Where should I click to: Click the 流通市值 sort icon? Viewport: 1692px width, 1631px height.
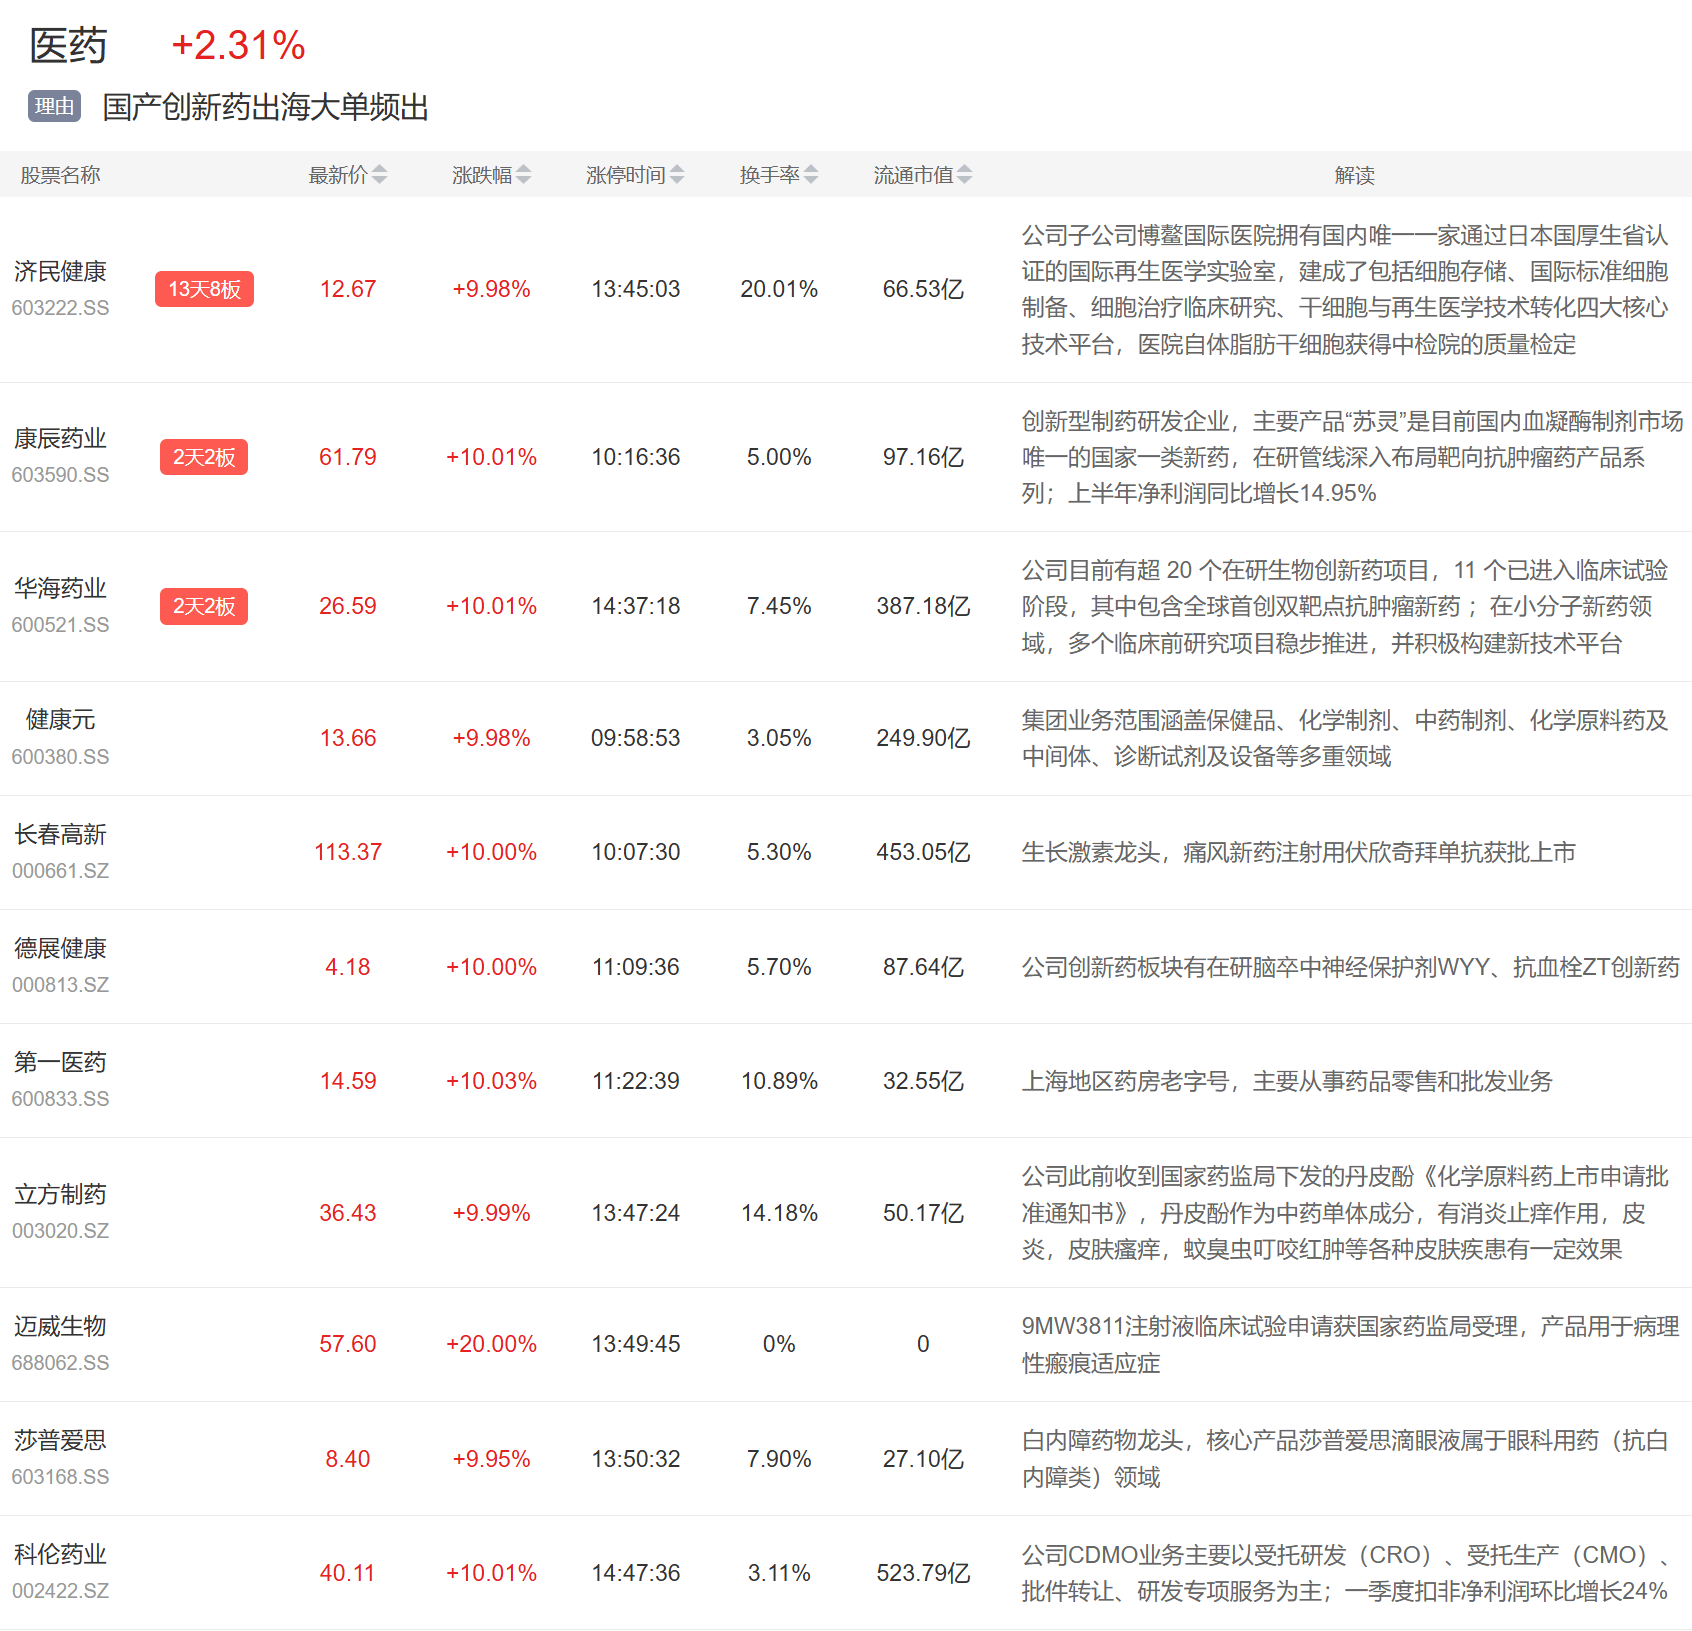pyautogui.click(x=963, y=174)
